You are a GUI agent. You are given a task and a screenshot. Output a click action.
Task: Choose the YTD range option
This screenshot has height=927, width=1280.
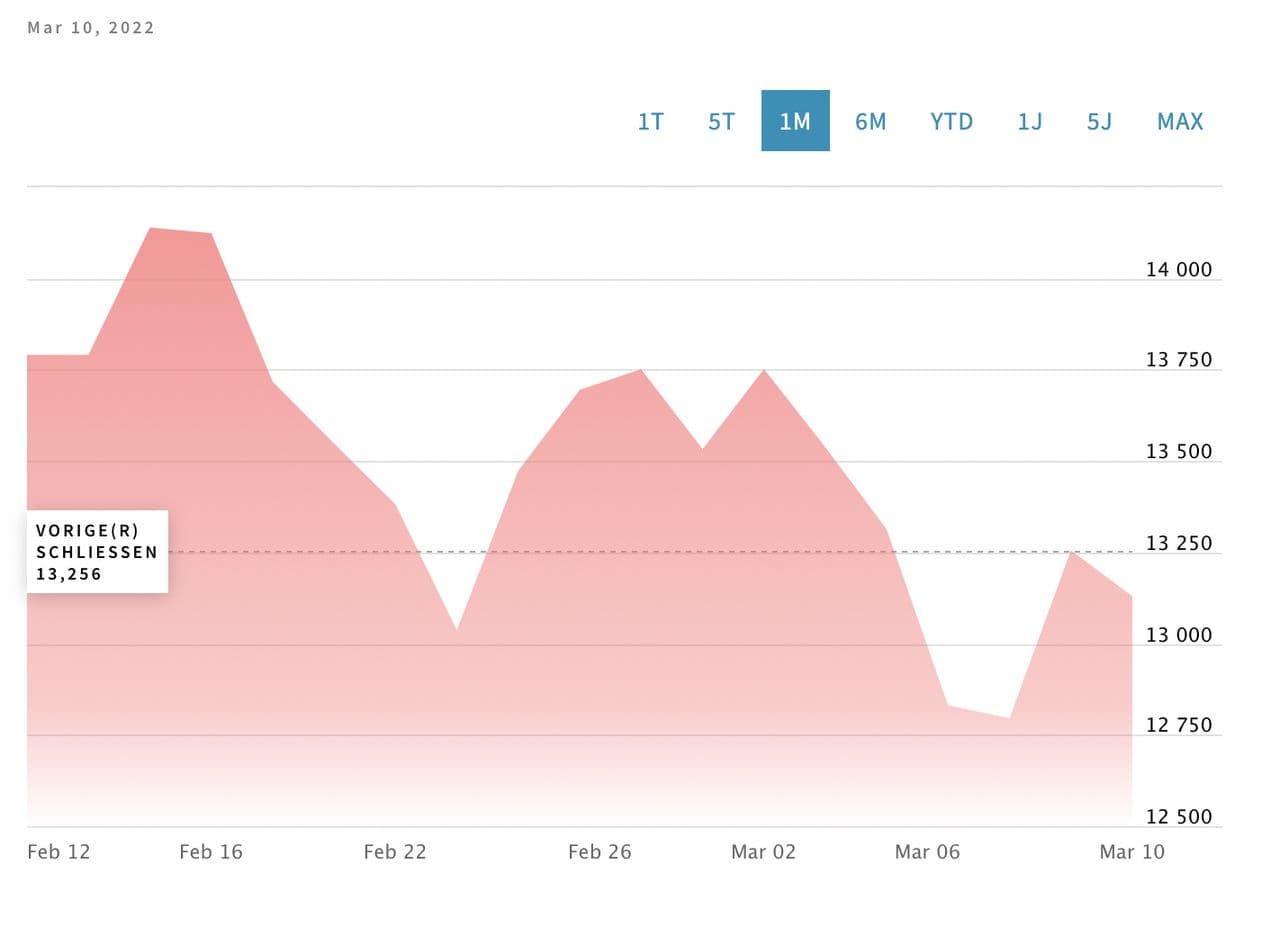(x=951, y=121)
